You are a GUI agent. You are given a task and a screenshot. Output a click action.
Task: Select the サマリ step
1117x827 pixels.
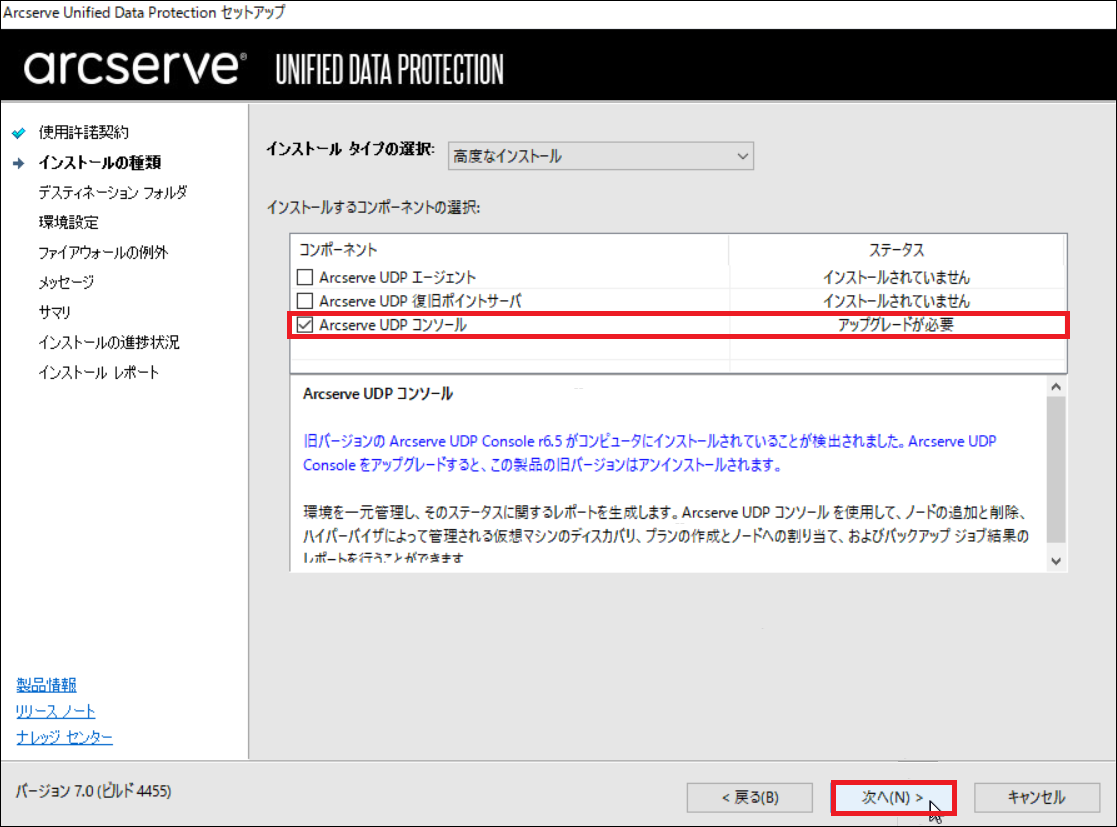click(x=55, y=312)
